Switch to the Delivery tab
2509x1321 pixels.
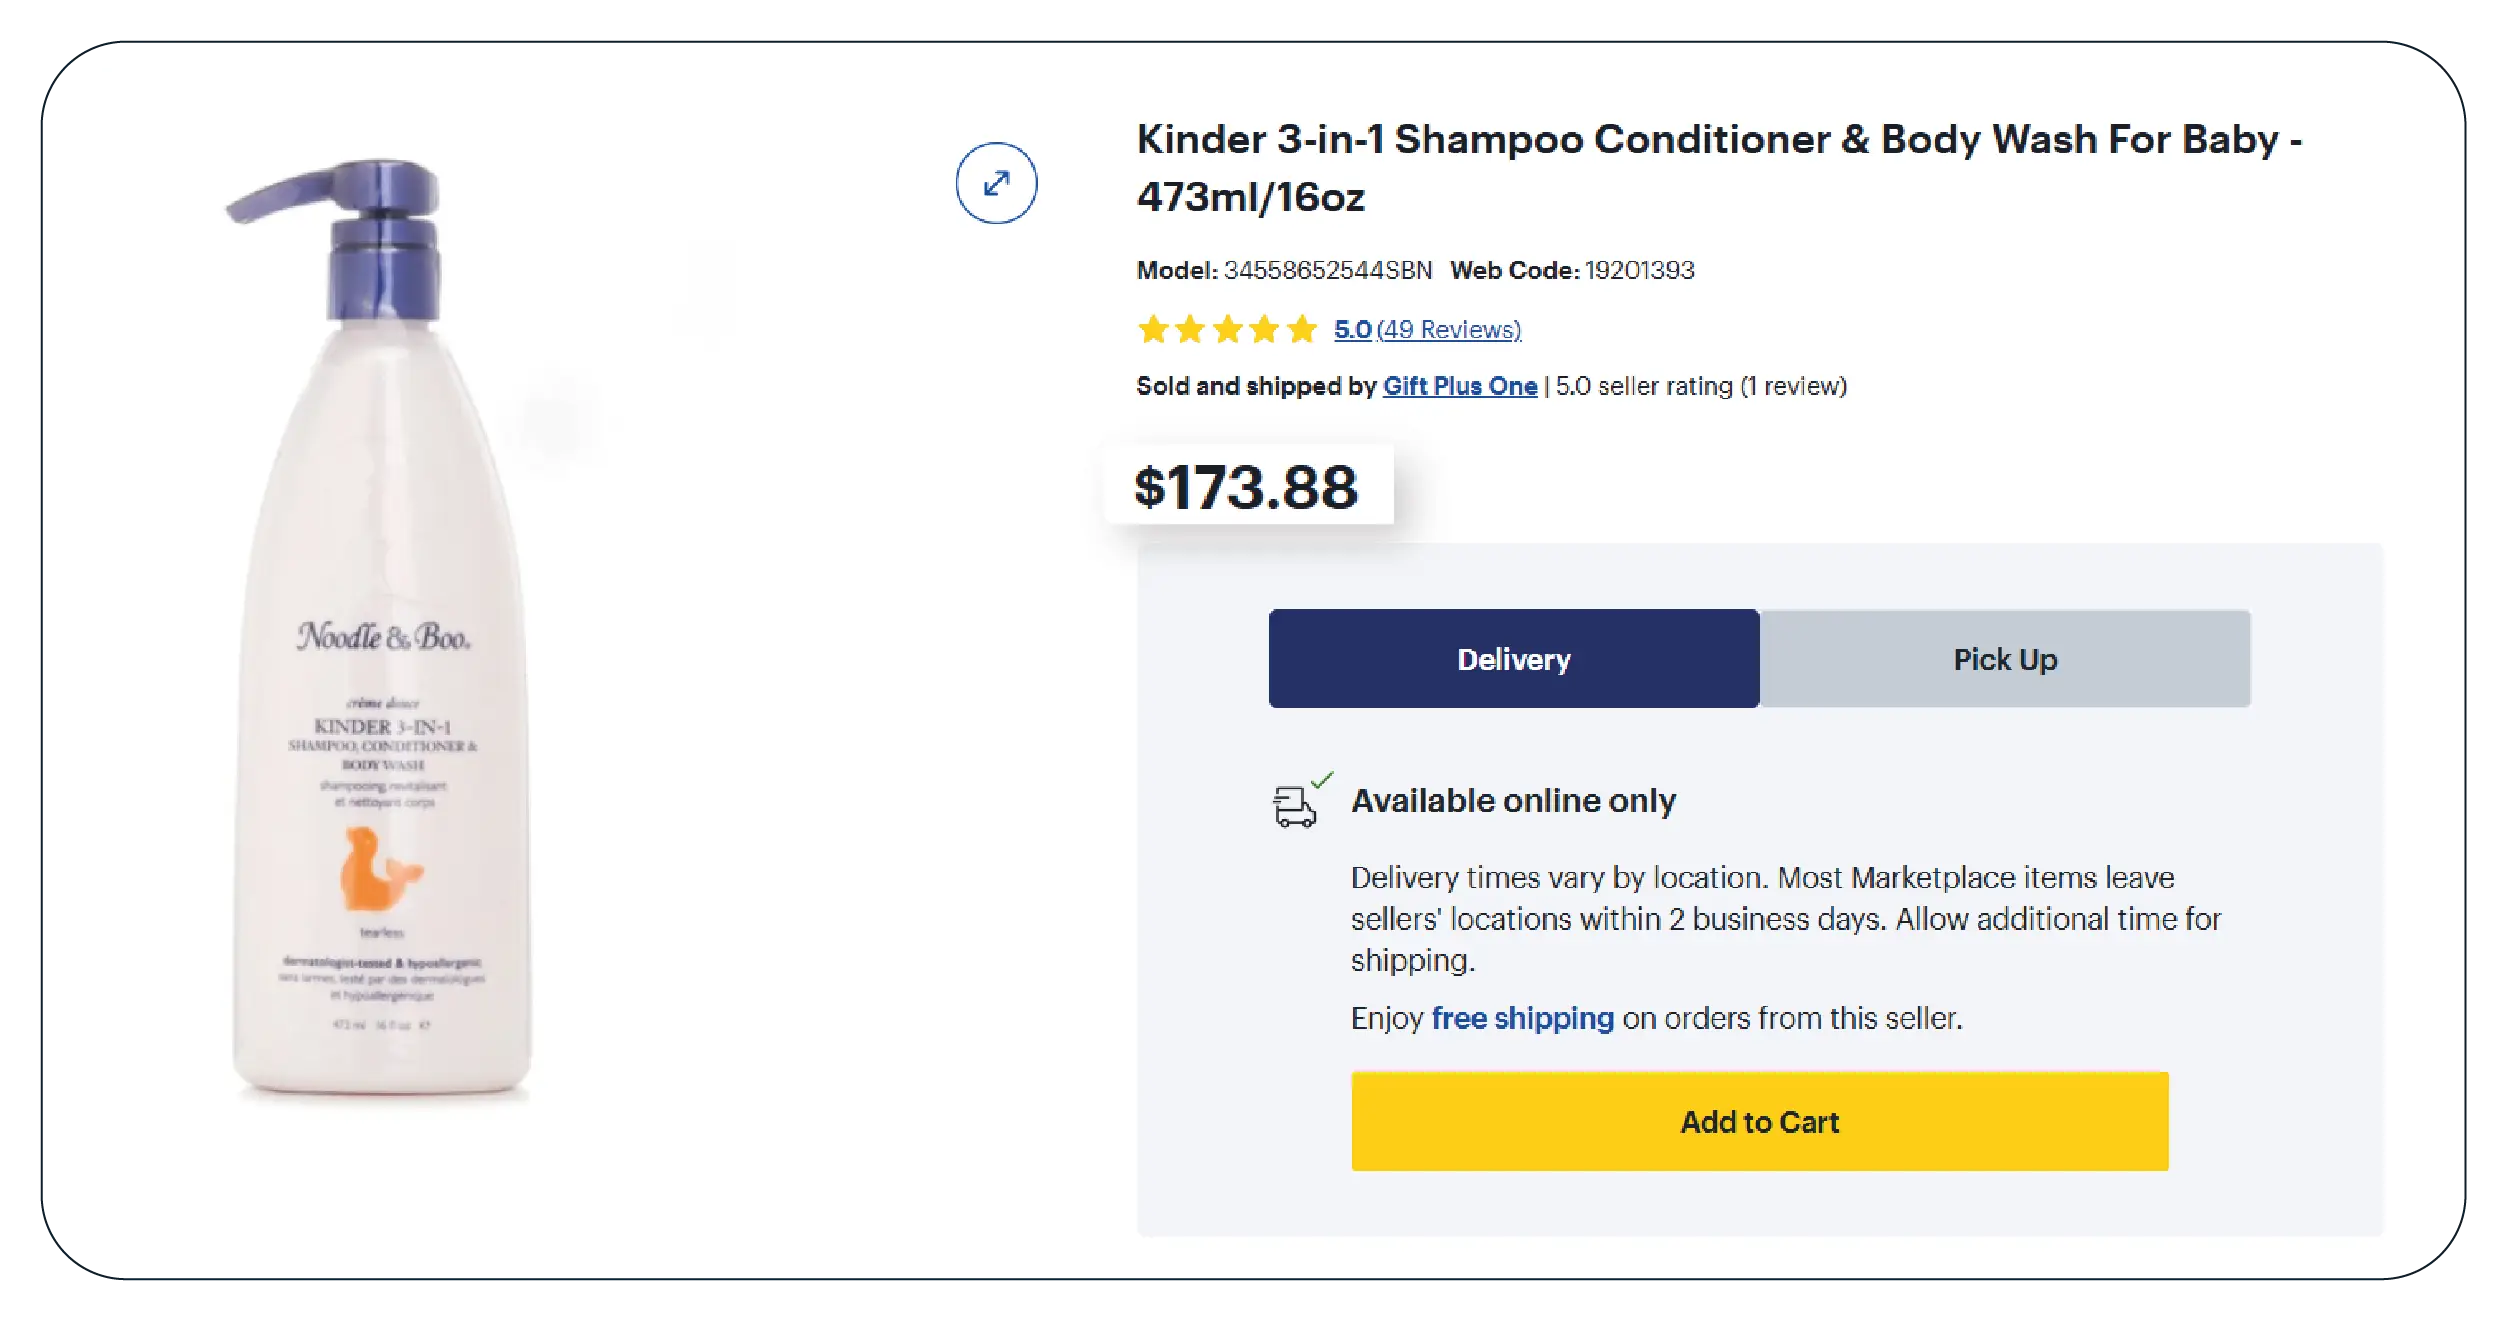coord(1513,659)
